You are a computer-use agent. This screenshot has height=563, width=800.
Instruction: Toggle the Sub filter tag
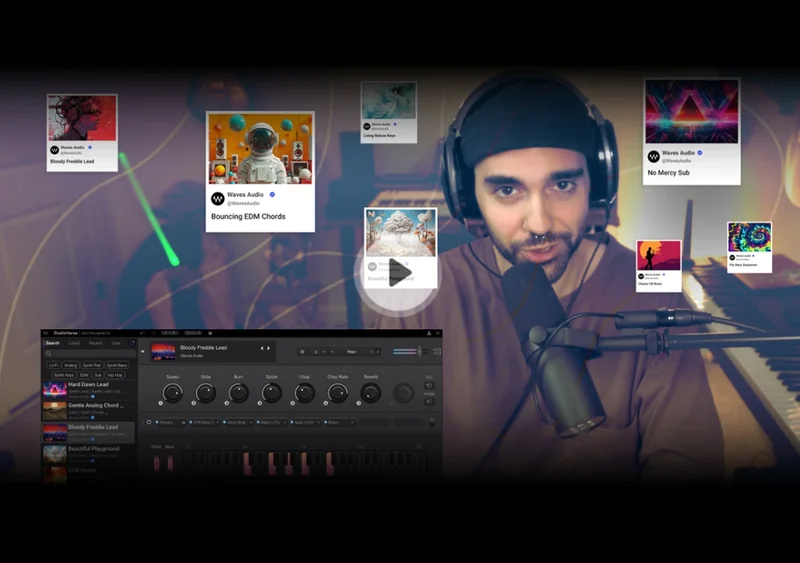(x=98, y=375)
